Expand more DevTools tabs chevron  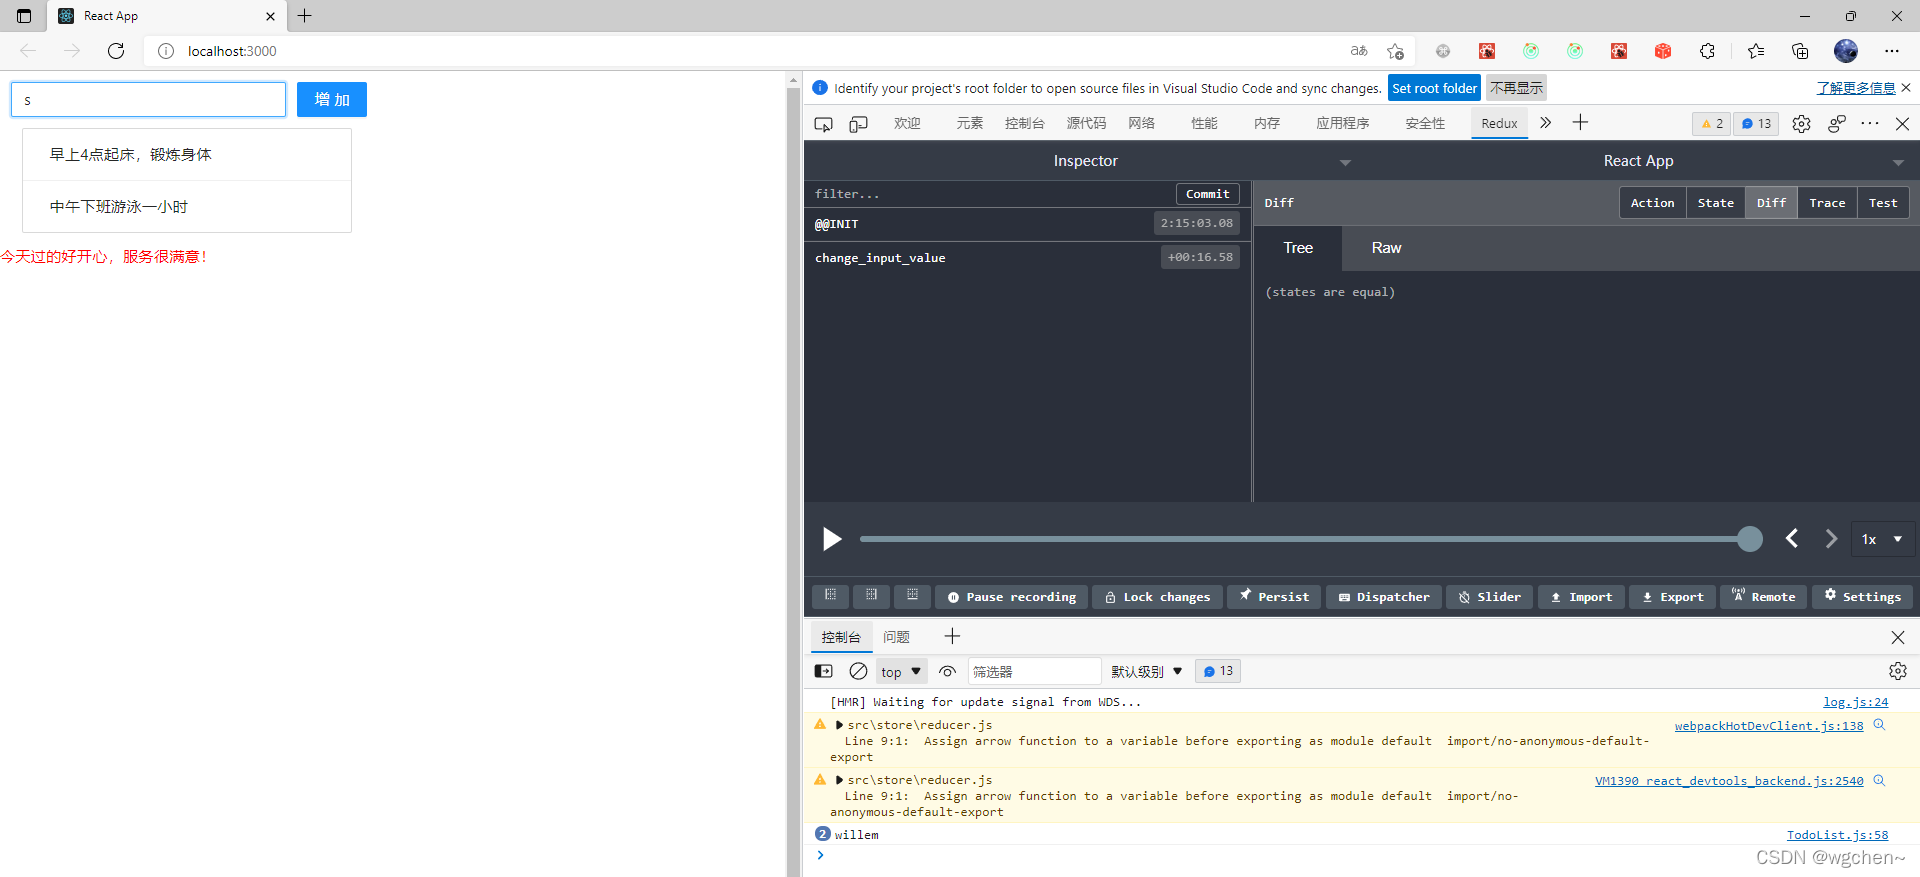coord(1545,123)
